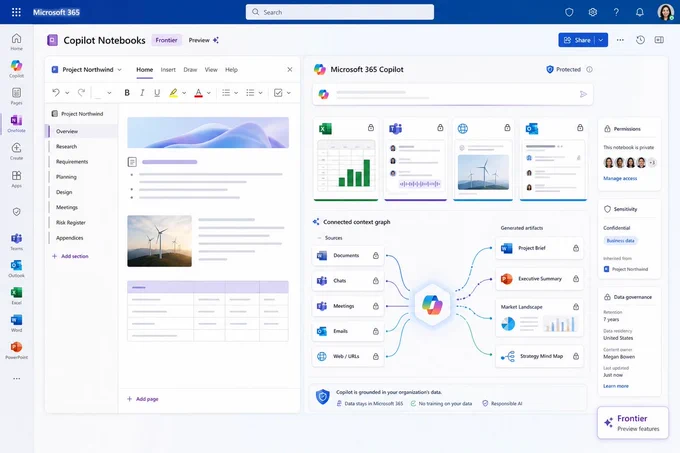Open OneNote in the left sidebar
This screenshot has height=453, width=680.
click(x=16, y=124)
